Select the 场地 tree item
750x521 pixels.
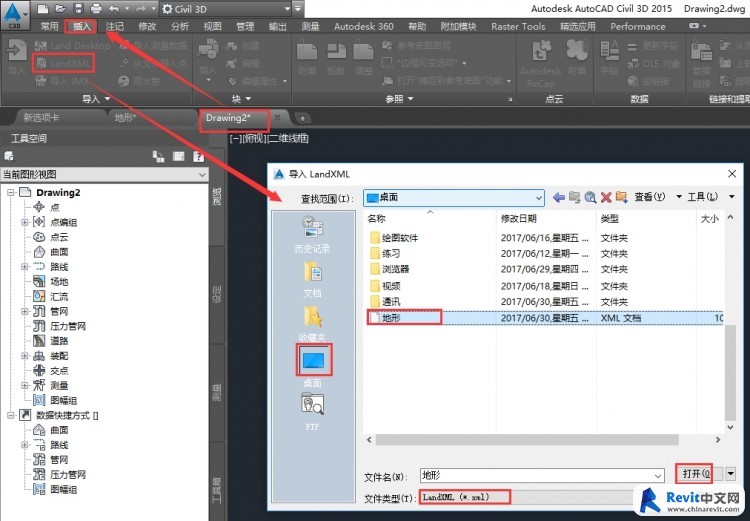(59, 282)
